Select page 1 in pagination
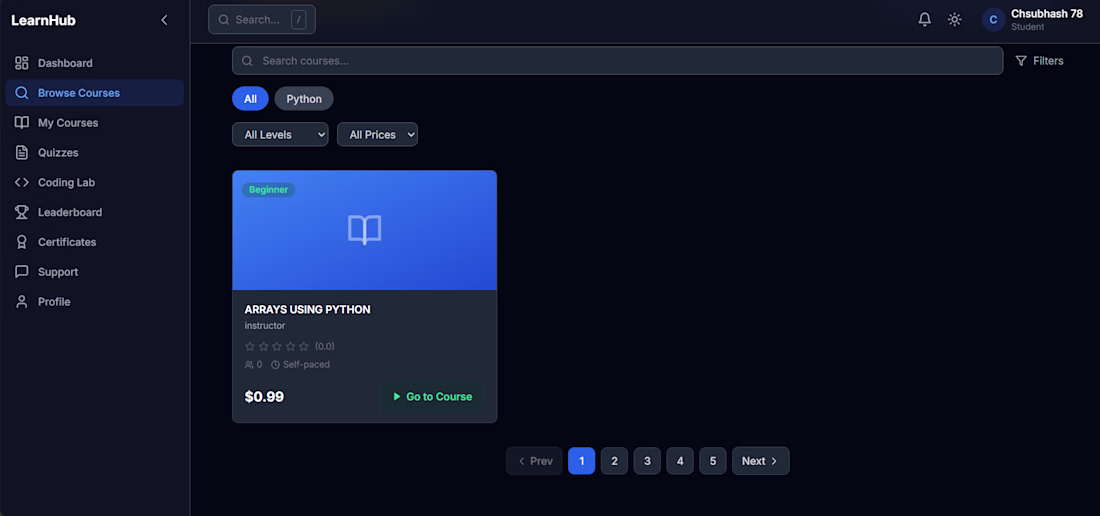 click(582, 461)
